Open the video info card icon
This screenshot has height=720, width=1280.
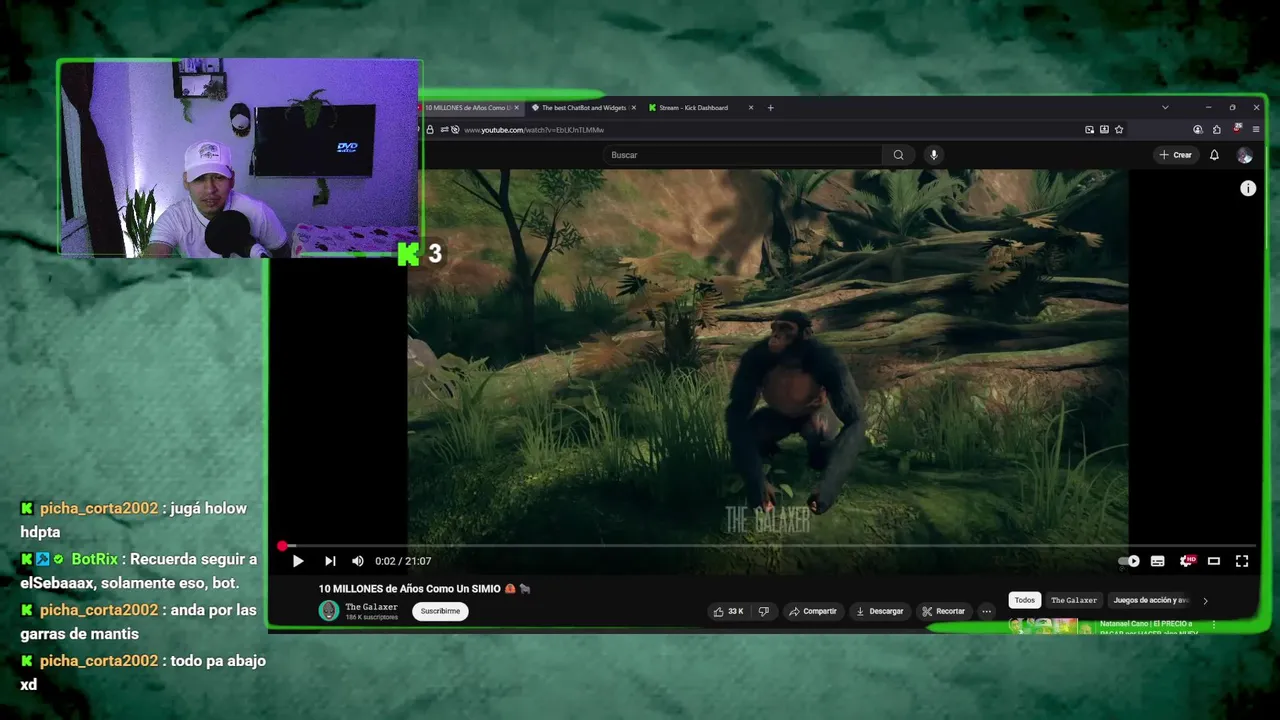[1248, 188]
